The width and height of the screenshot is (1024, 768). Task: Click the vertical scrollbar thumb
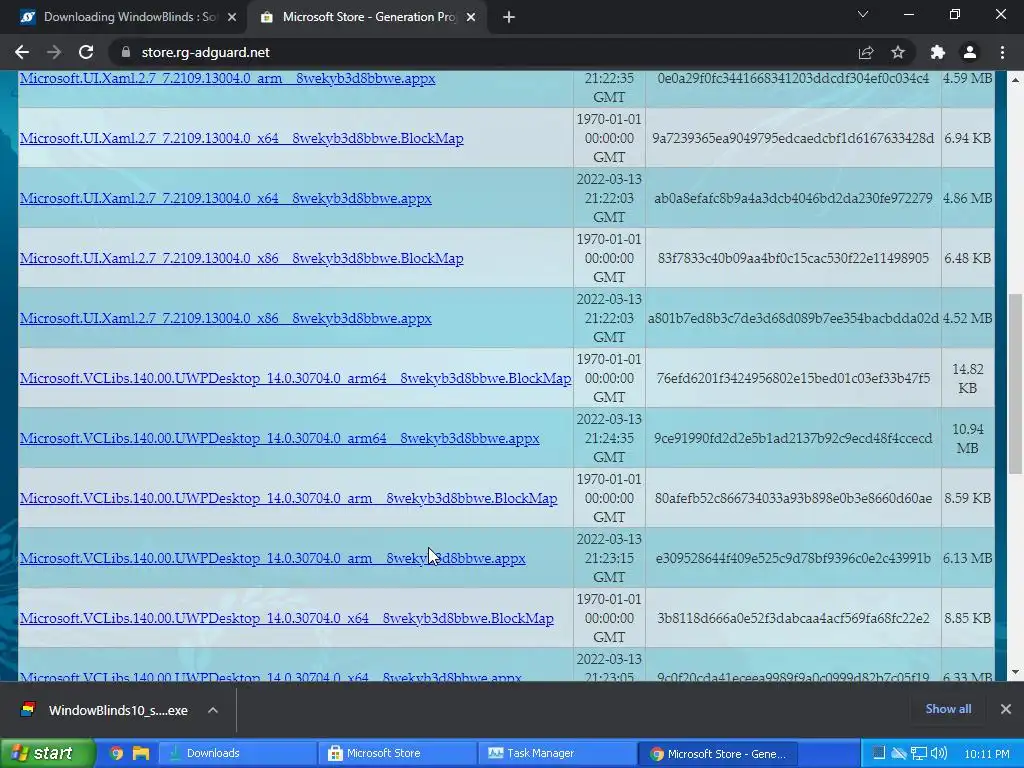pyautogui.click(x=1015, y=384)
